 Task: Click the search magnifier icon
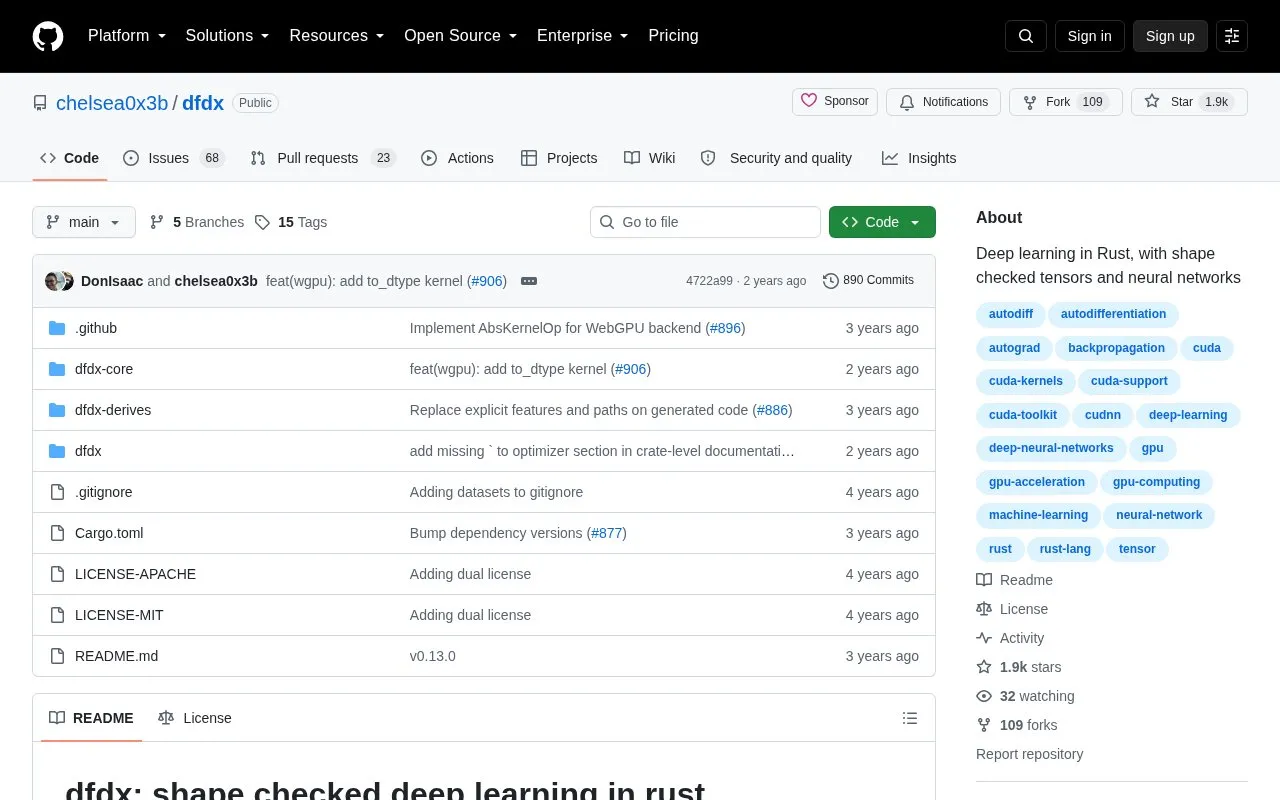(x=1026, y=36)
